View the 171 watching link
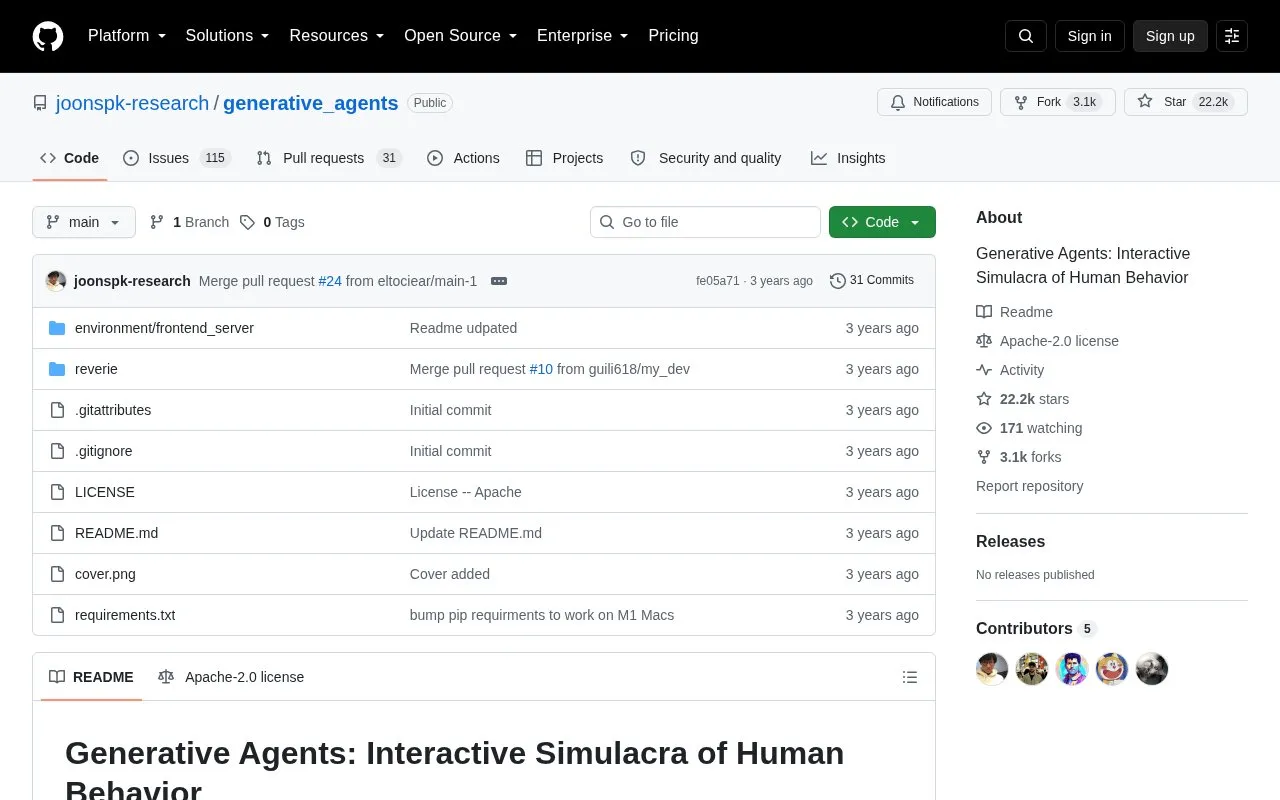The height and width of the screenshot is (800, 1280). point(1029,428)
